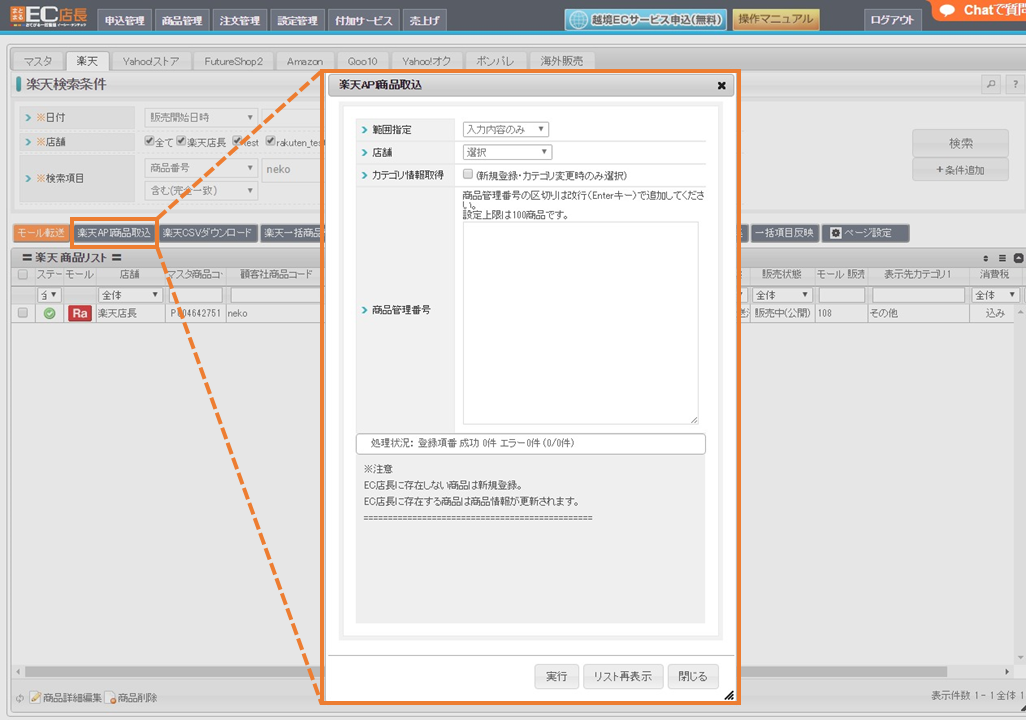This screenshot has height=720, width=1026.
Task: Open the 店舗 選択 dropdown in dialog
Action: click(507, 152)
